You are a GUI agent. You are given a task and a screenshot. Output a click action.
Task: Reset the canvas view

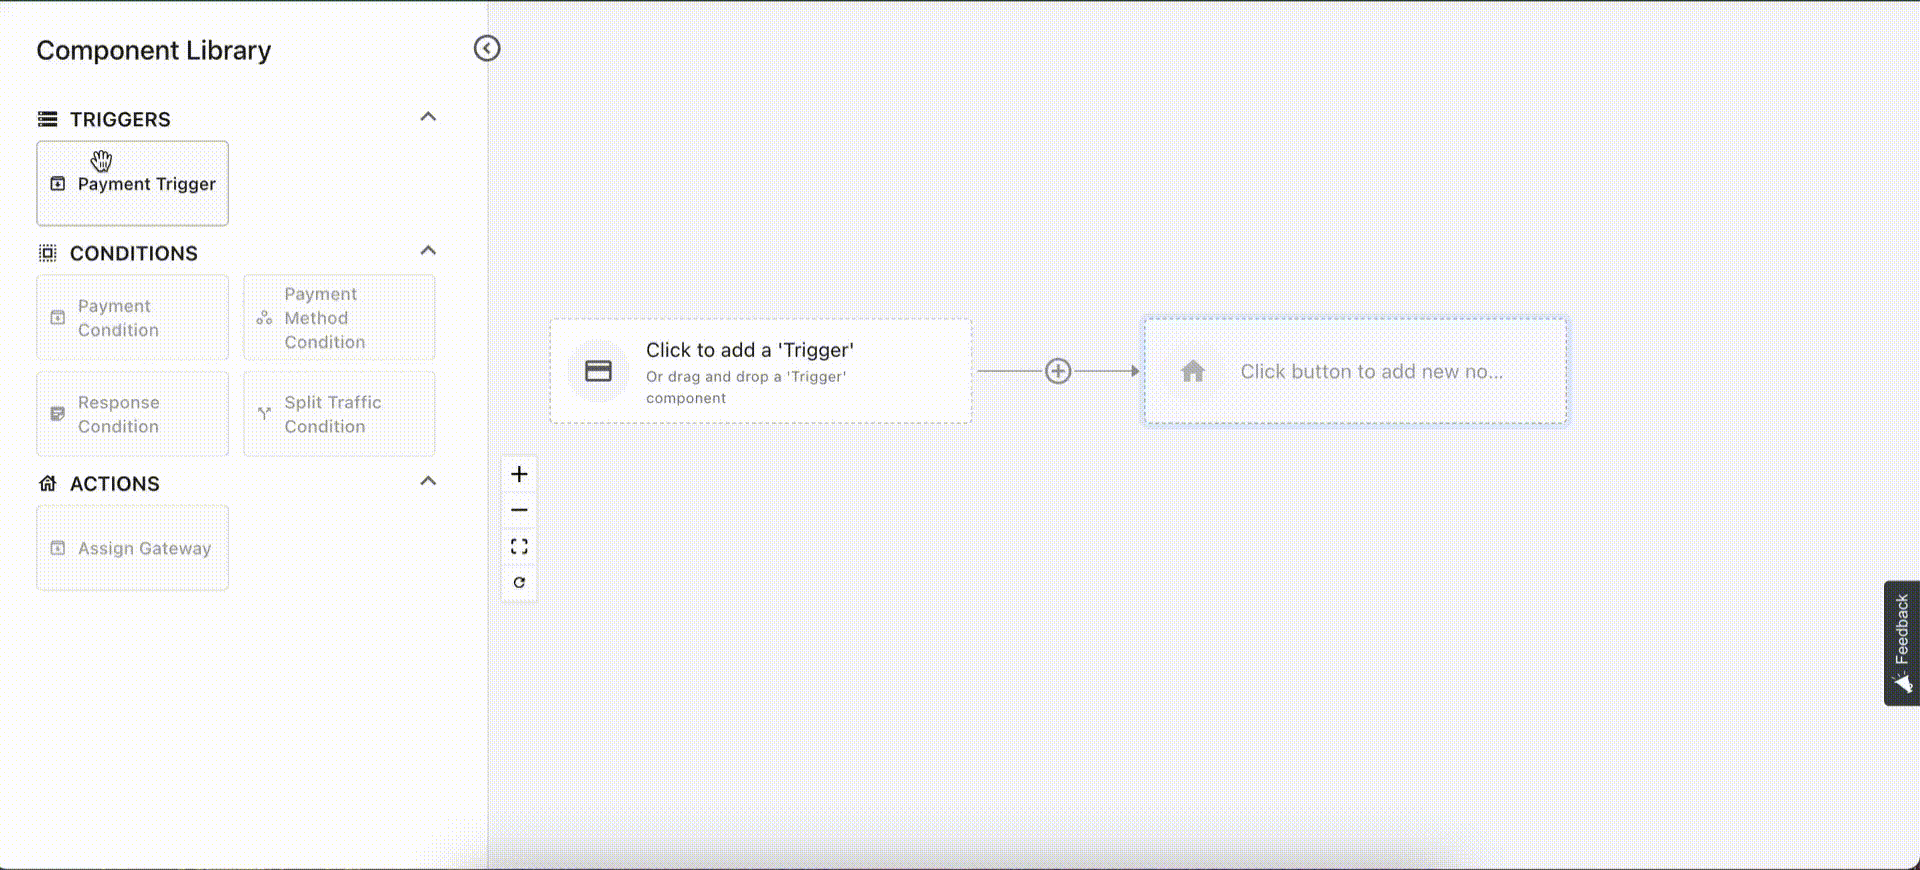click(519, 582)
